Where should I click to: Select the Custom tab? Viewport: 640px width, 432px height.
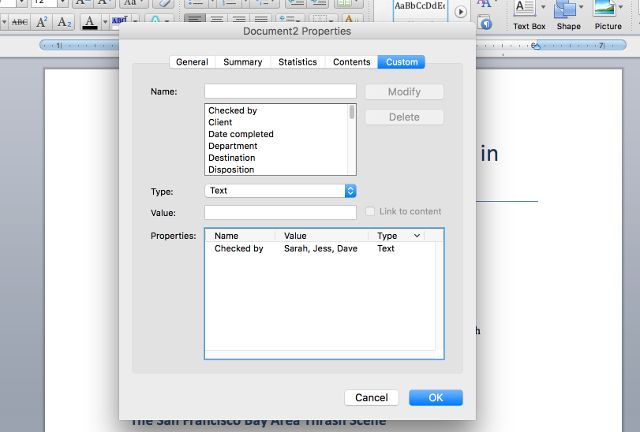click(402, 62)
